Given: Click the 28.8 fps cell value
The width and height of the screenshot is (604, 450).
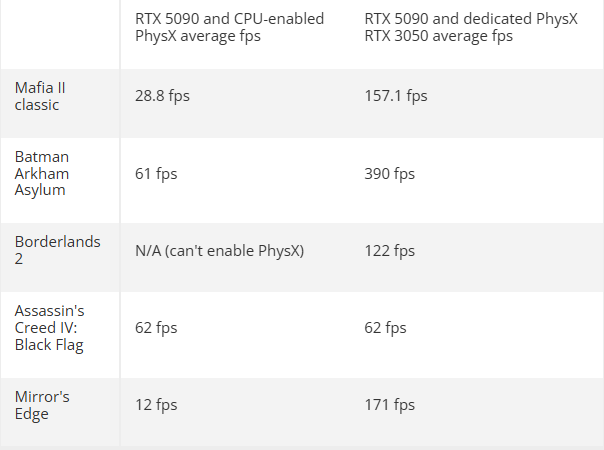Looking at the screenshot, I should click(x=162, y=96).
